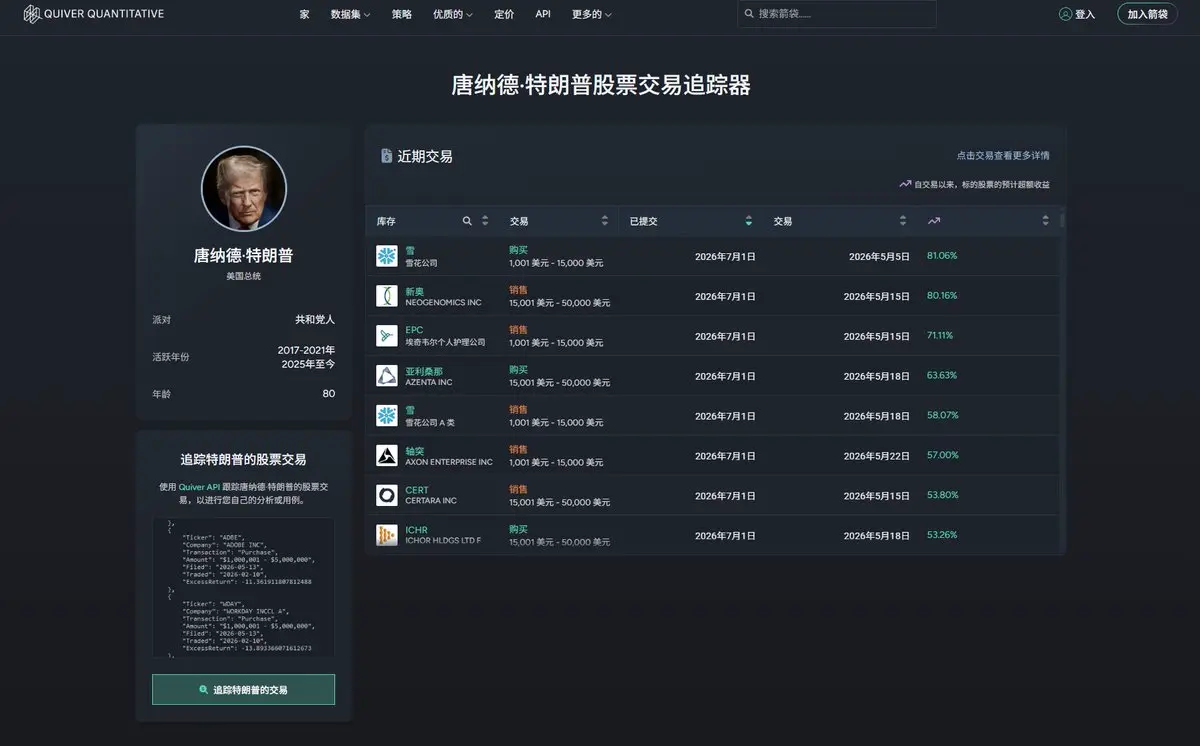Sort by the excess return column arrows
This screenshot has height=746, width=1200.
(x=1046, y=221)
